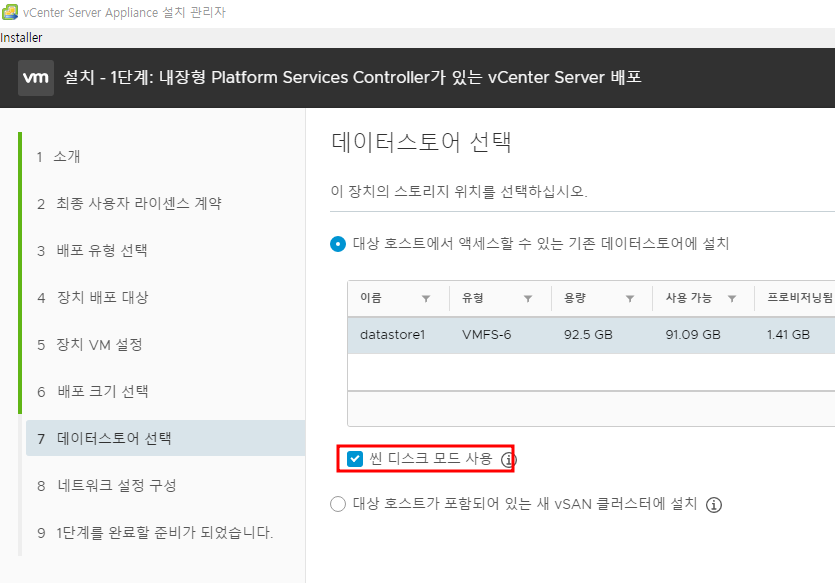The image size is (835, 583).
Task: Click the 데이터스토어 선택 page heading
Action: pos(421,142)
